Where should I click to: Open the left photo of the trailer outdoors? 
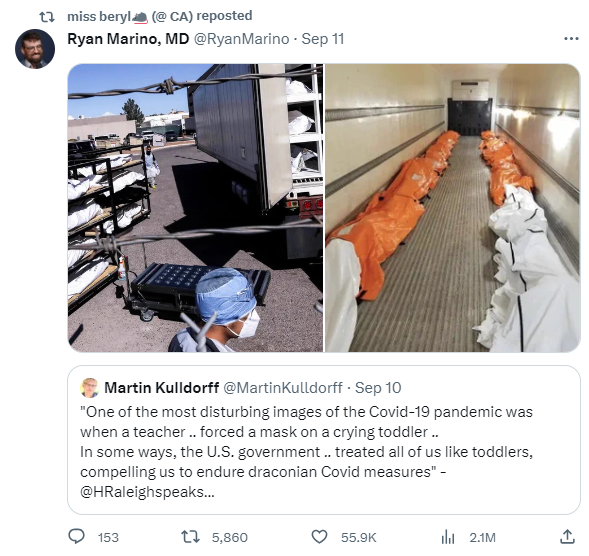[195, 208]
